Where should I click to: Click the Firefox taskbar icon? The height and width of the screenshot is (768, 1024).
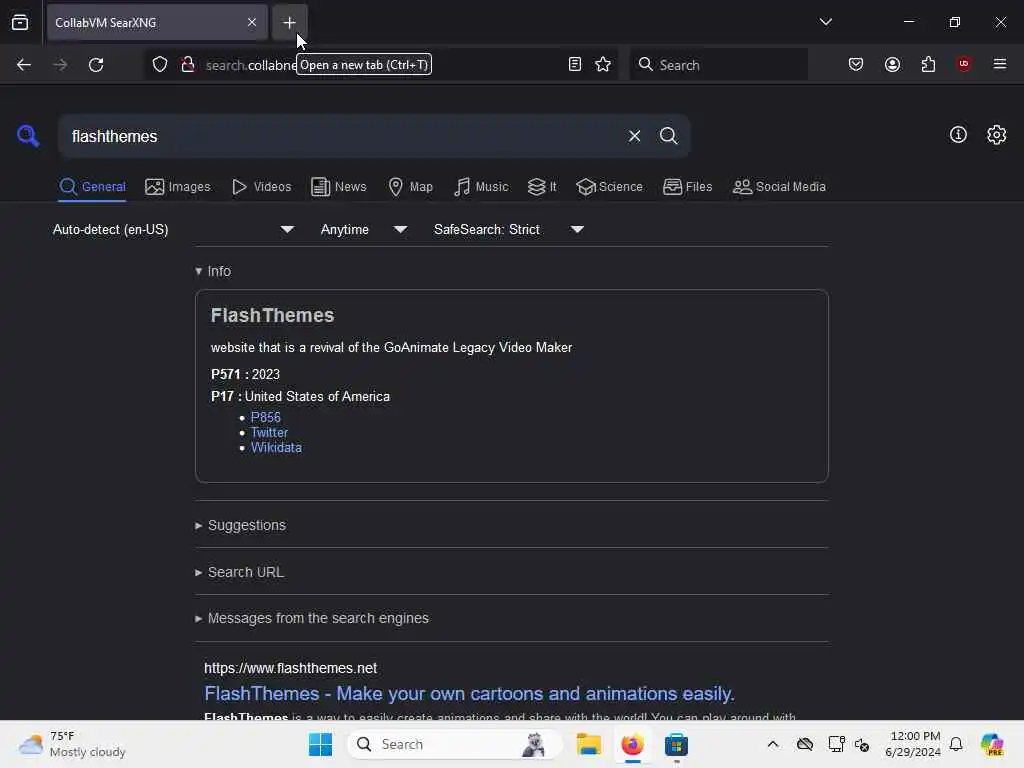click(632, 744)
